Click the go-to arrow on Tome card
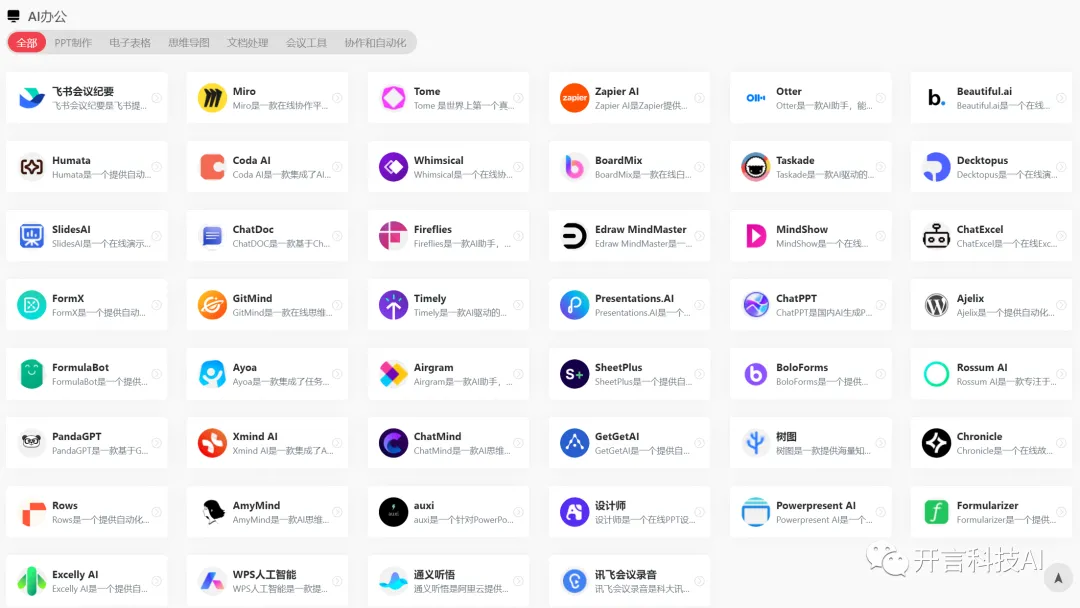This screenshot has width=1080, height=608. point(518,98)
